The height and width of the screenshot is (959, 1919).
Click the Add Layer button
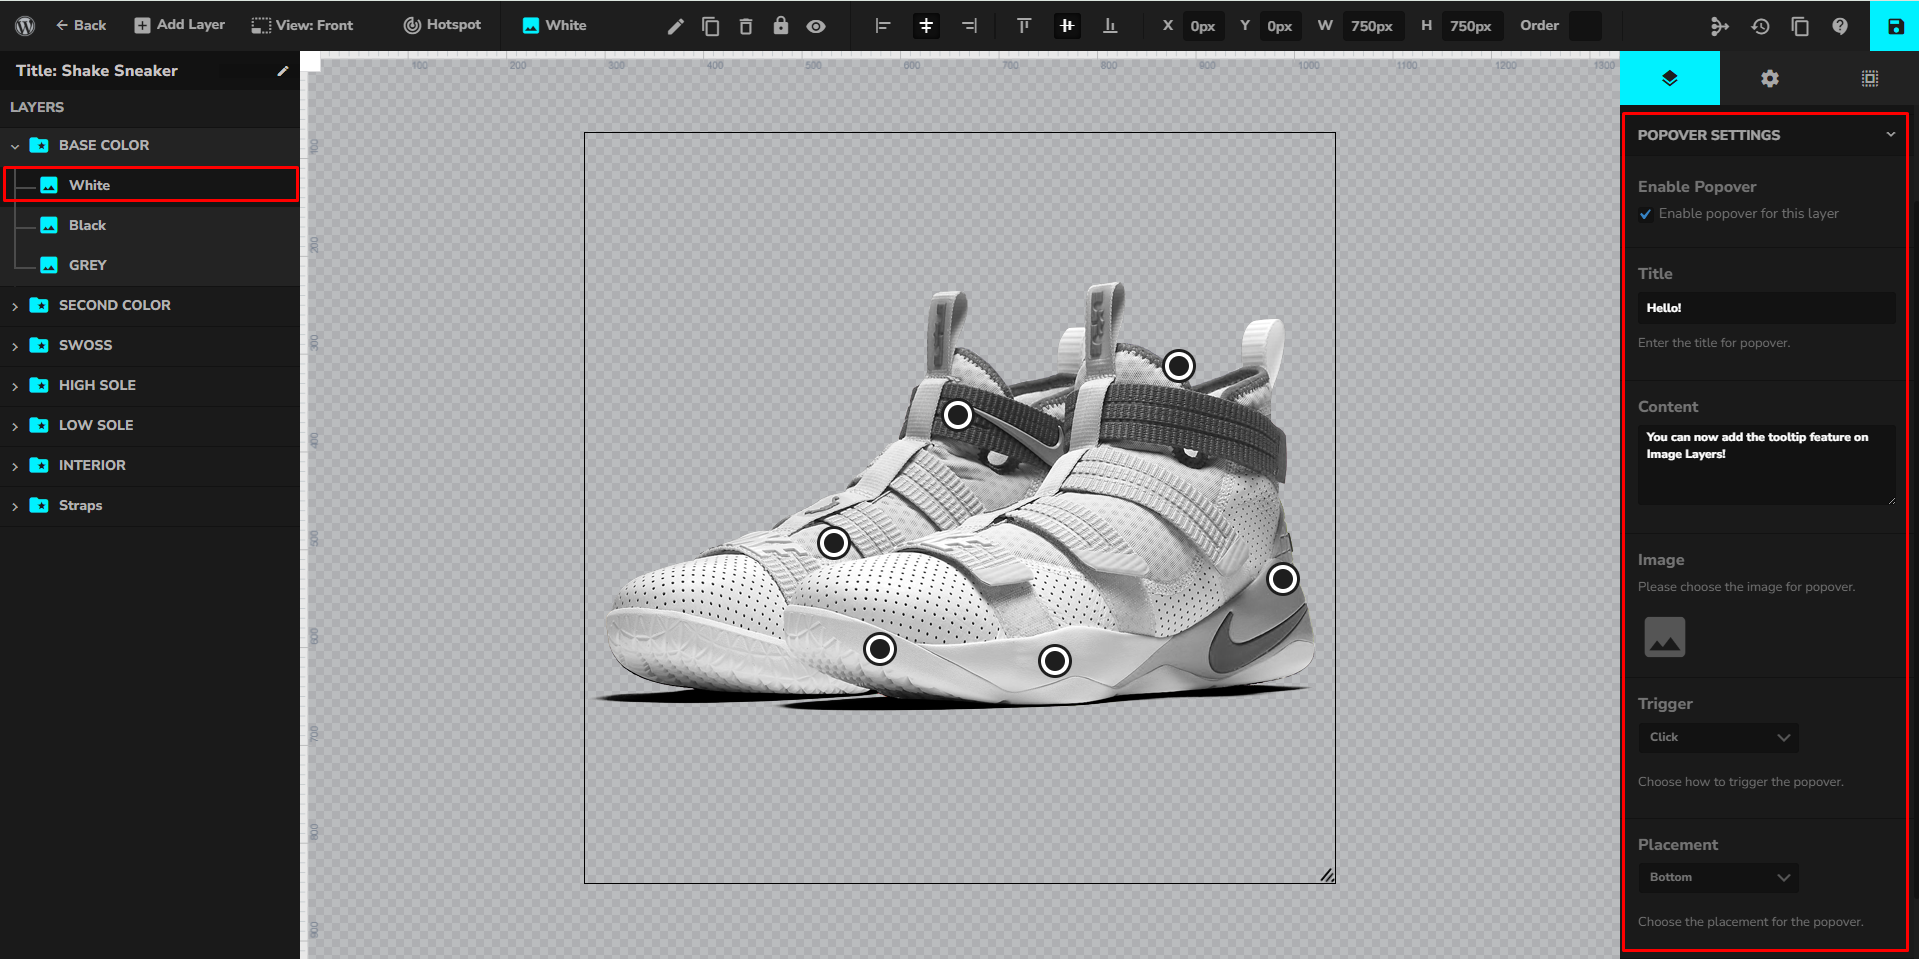[180, 25]
